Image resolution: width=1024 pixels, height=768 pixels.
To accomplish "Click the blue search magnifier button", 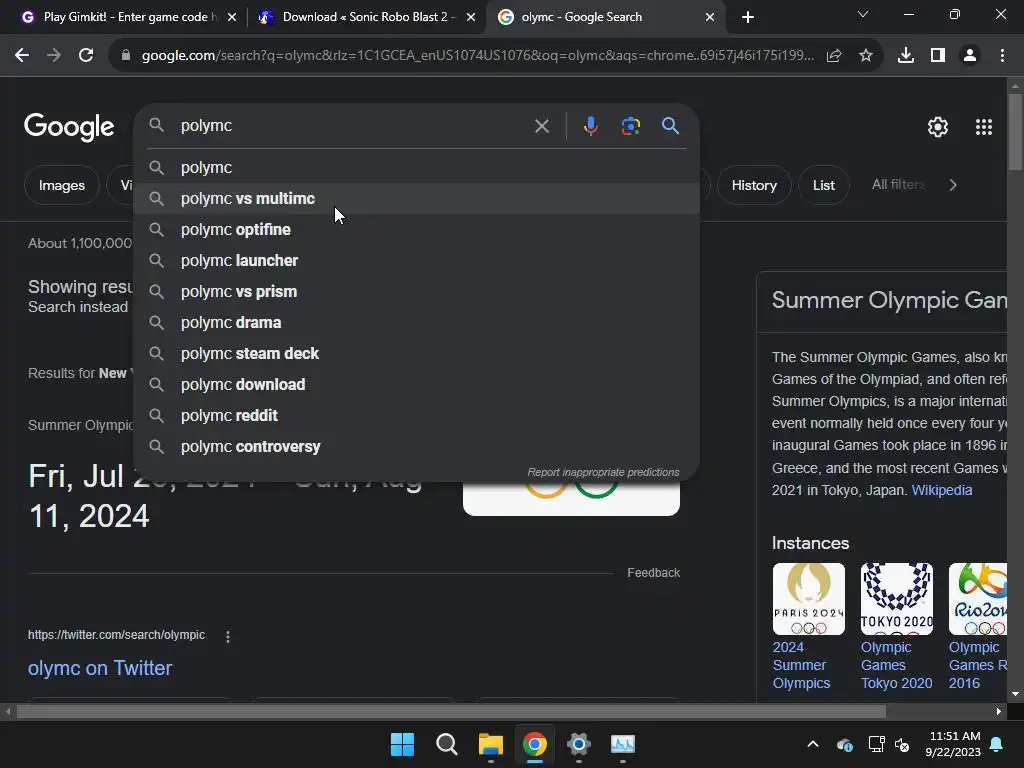I will 670,126.
